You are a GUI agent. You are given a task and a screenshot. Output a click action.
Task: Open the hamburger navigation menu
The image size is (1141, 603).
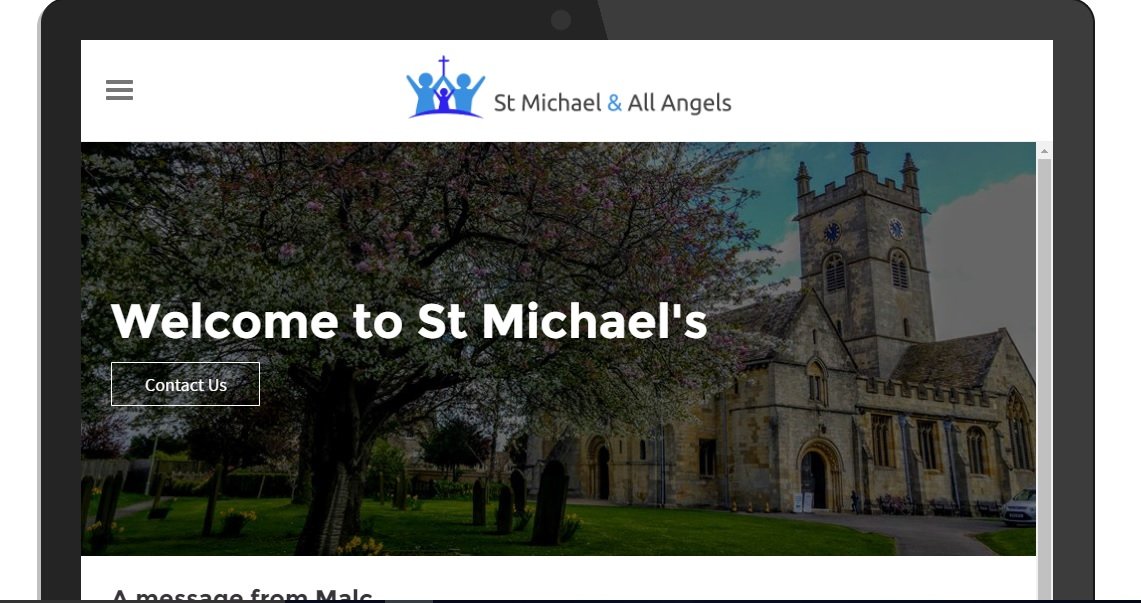pos(119,90)
